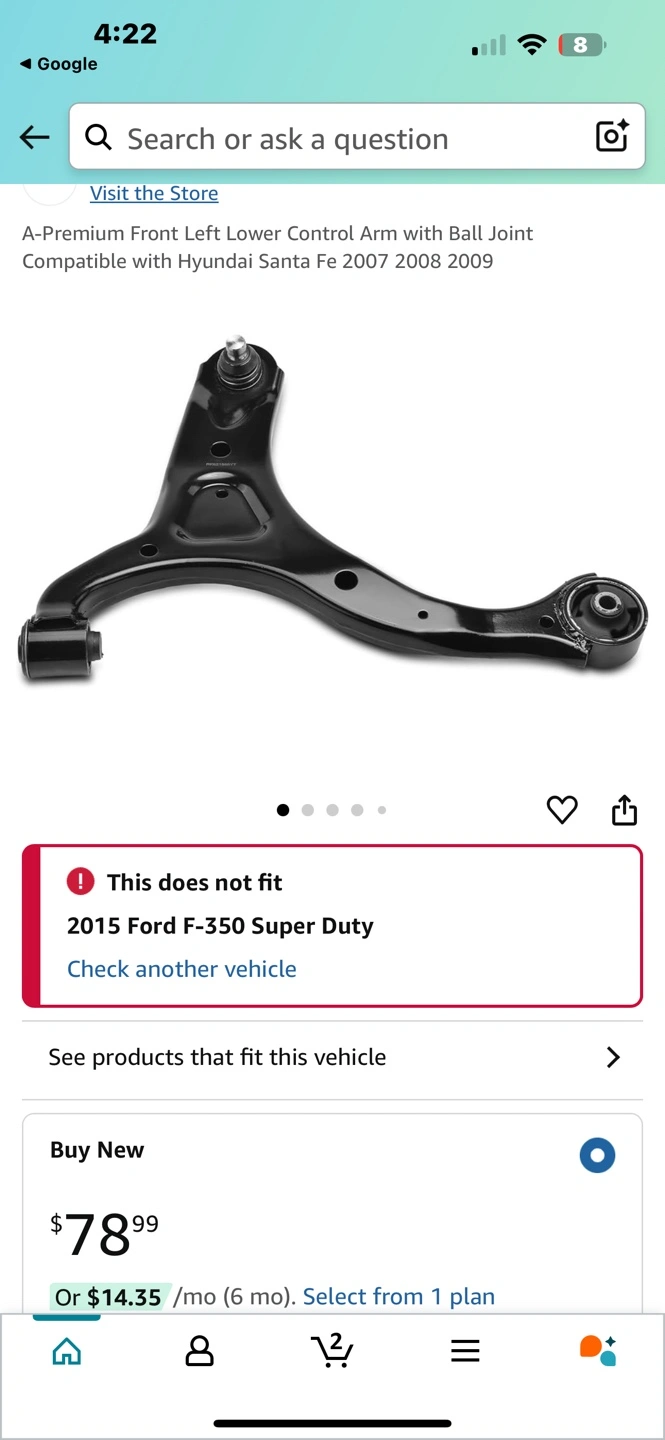Add item to wishlist heart icon
This screenshot has width=665, height=1440.
(x=562, y=809)
